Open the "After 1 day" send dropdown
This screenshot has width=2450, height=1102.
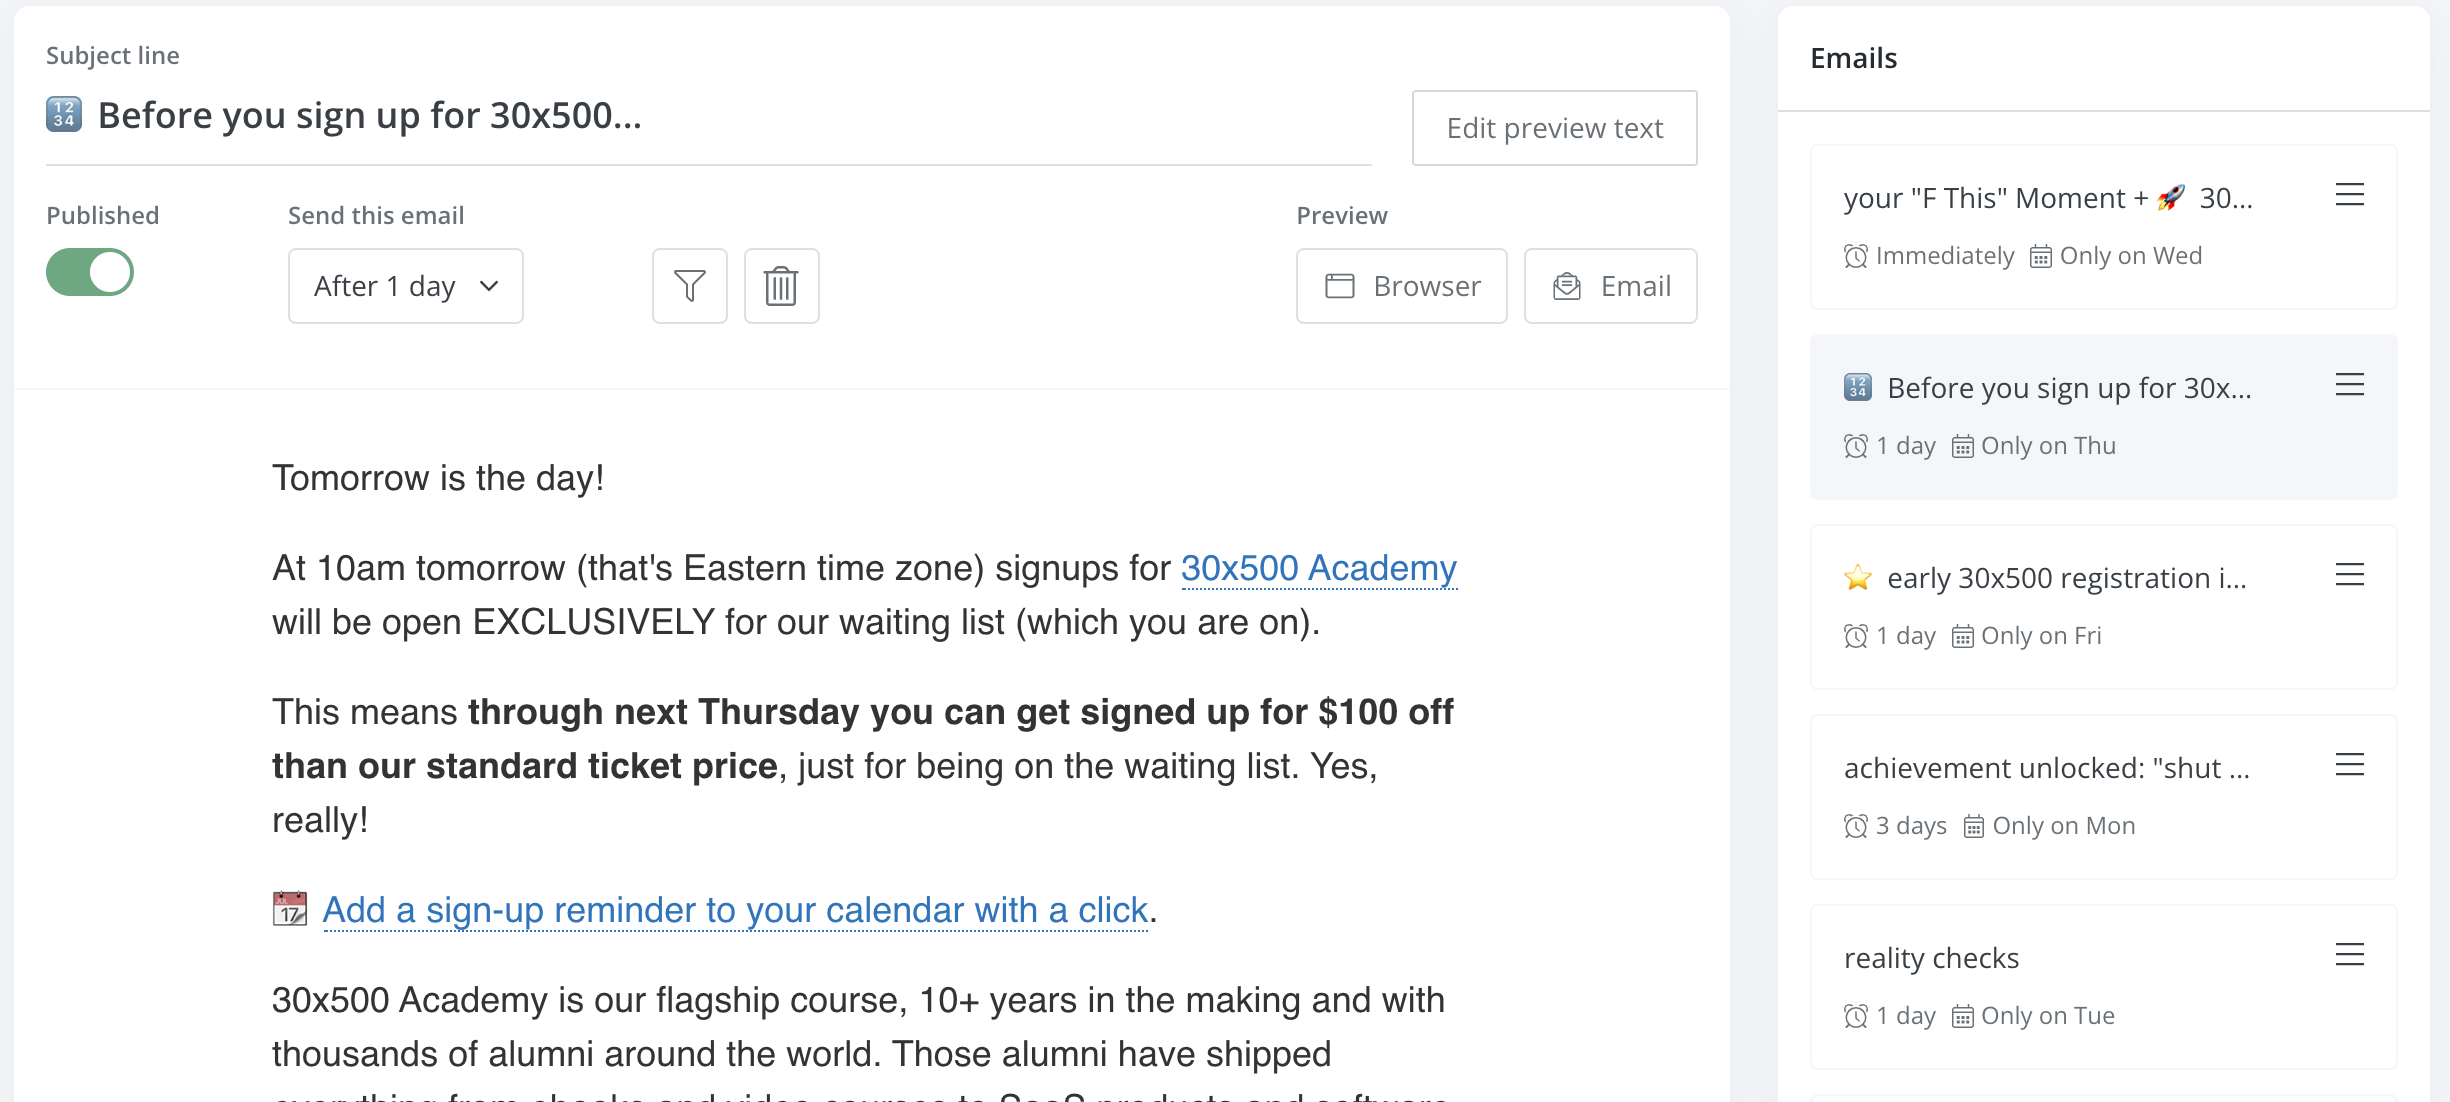[x=405, y=286]
